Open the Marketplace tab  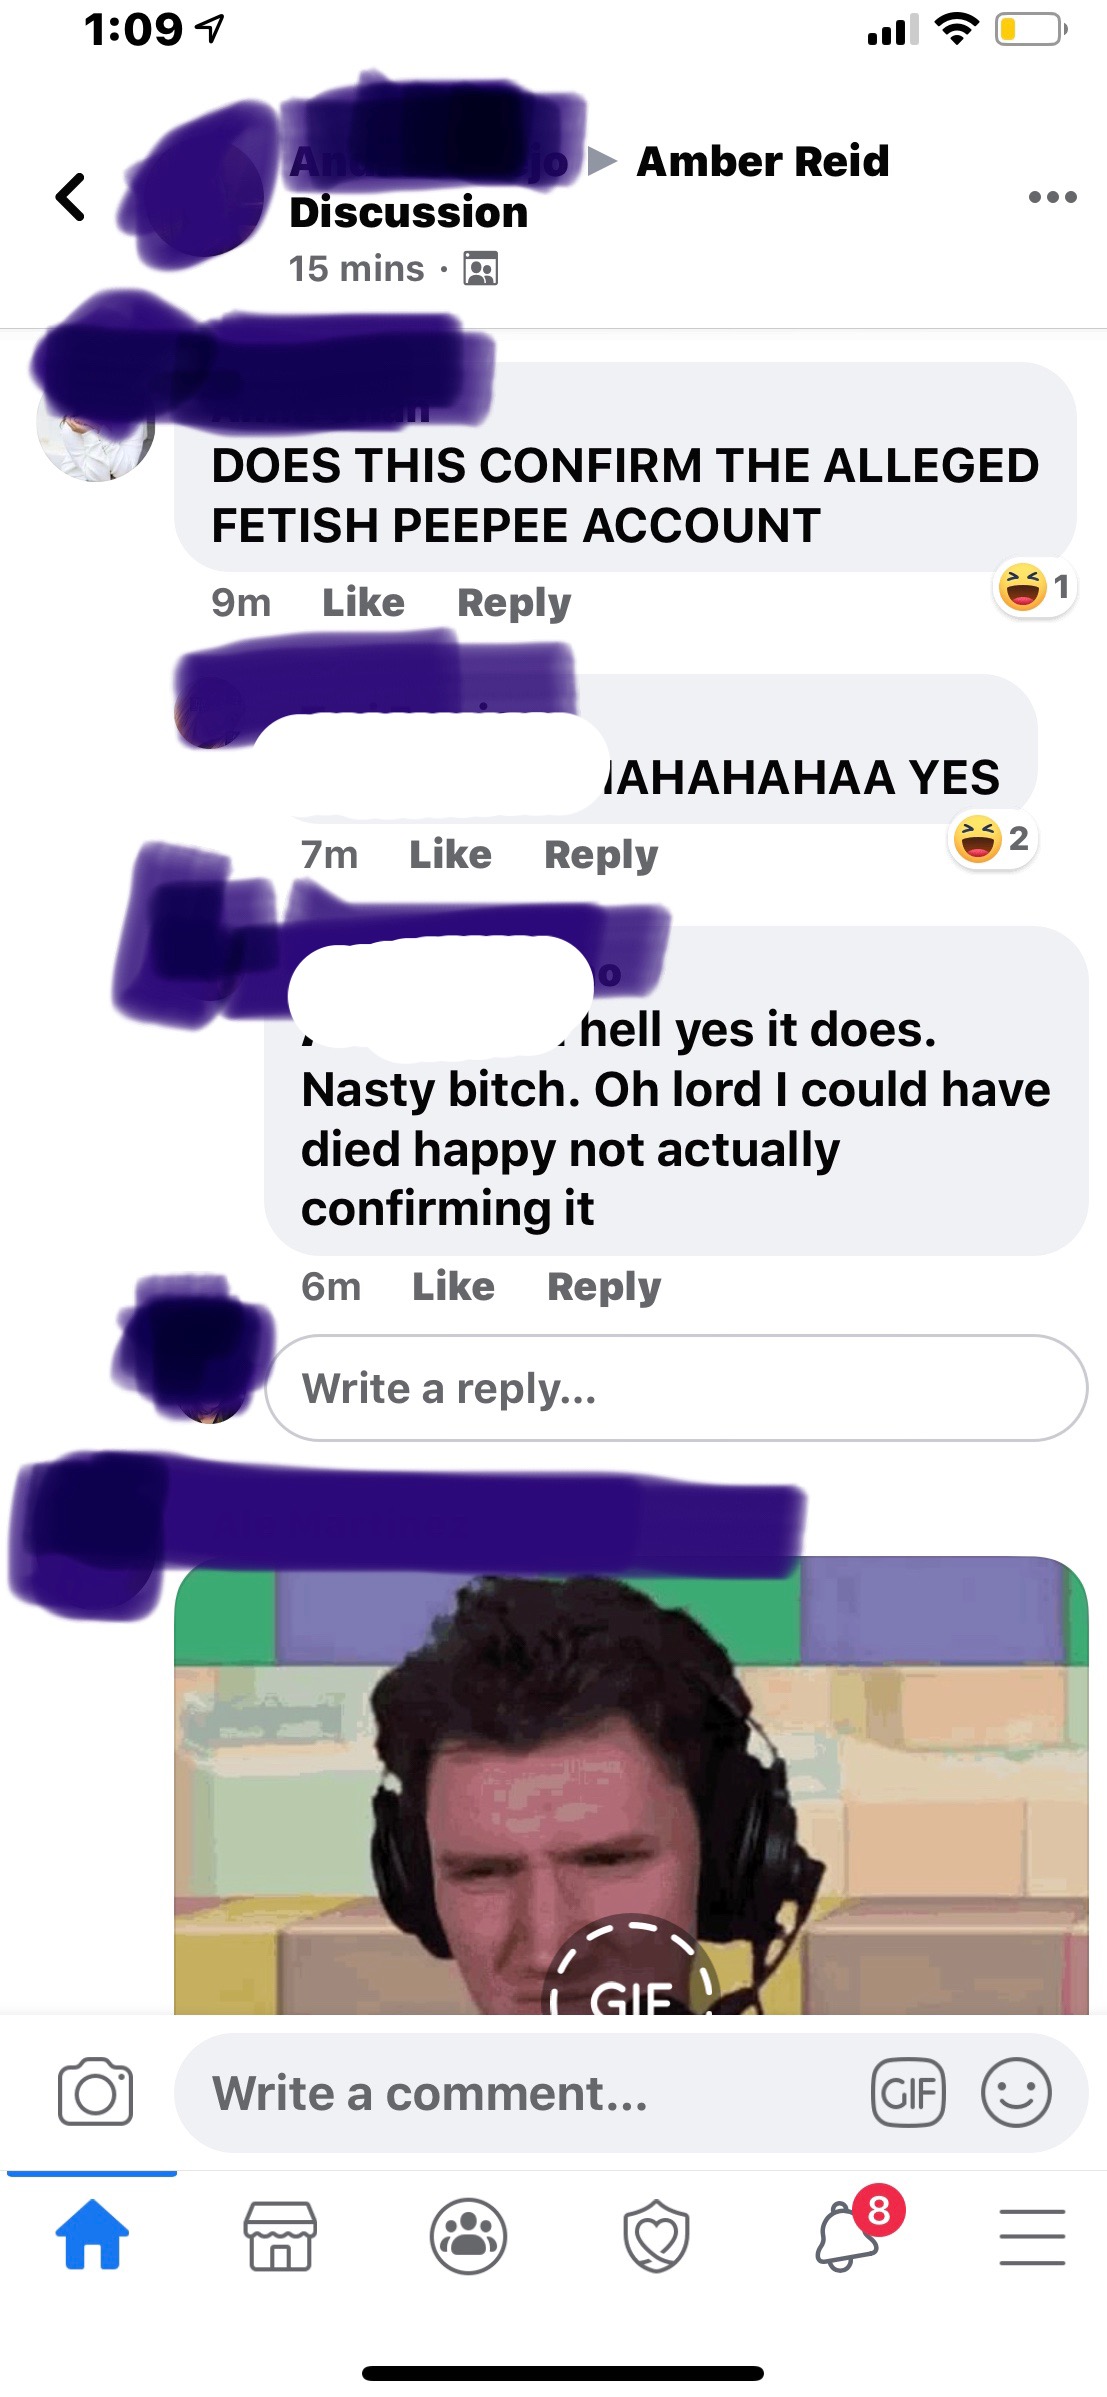(x=280, y=2235)
